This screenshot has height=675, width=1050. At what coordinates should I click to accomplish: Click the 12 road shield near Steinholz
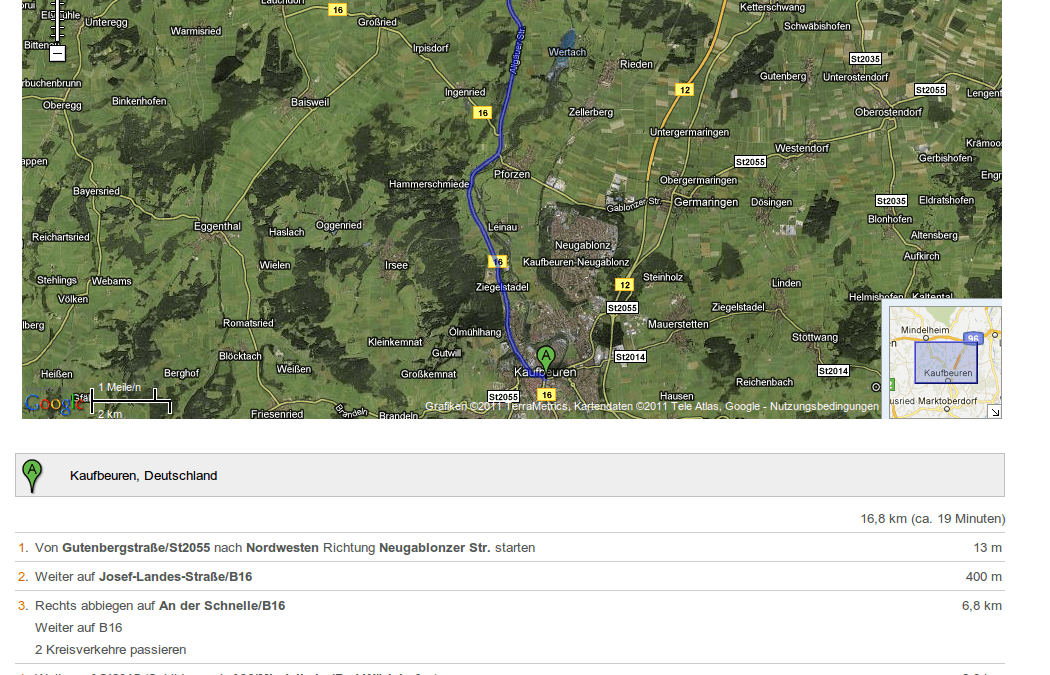(625, 285)
